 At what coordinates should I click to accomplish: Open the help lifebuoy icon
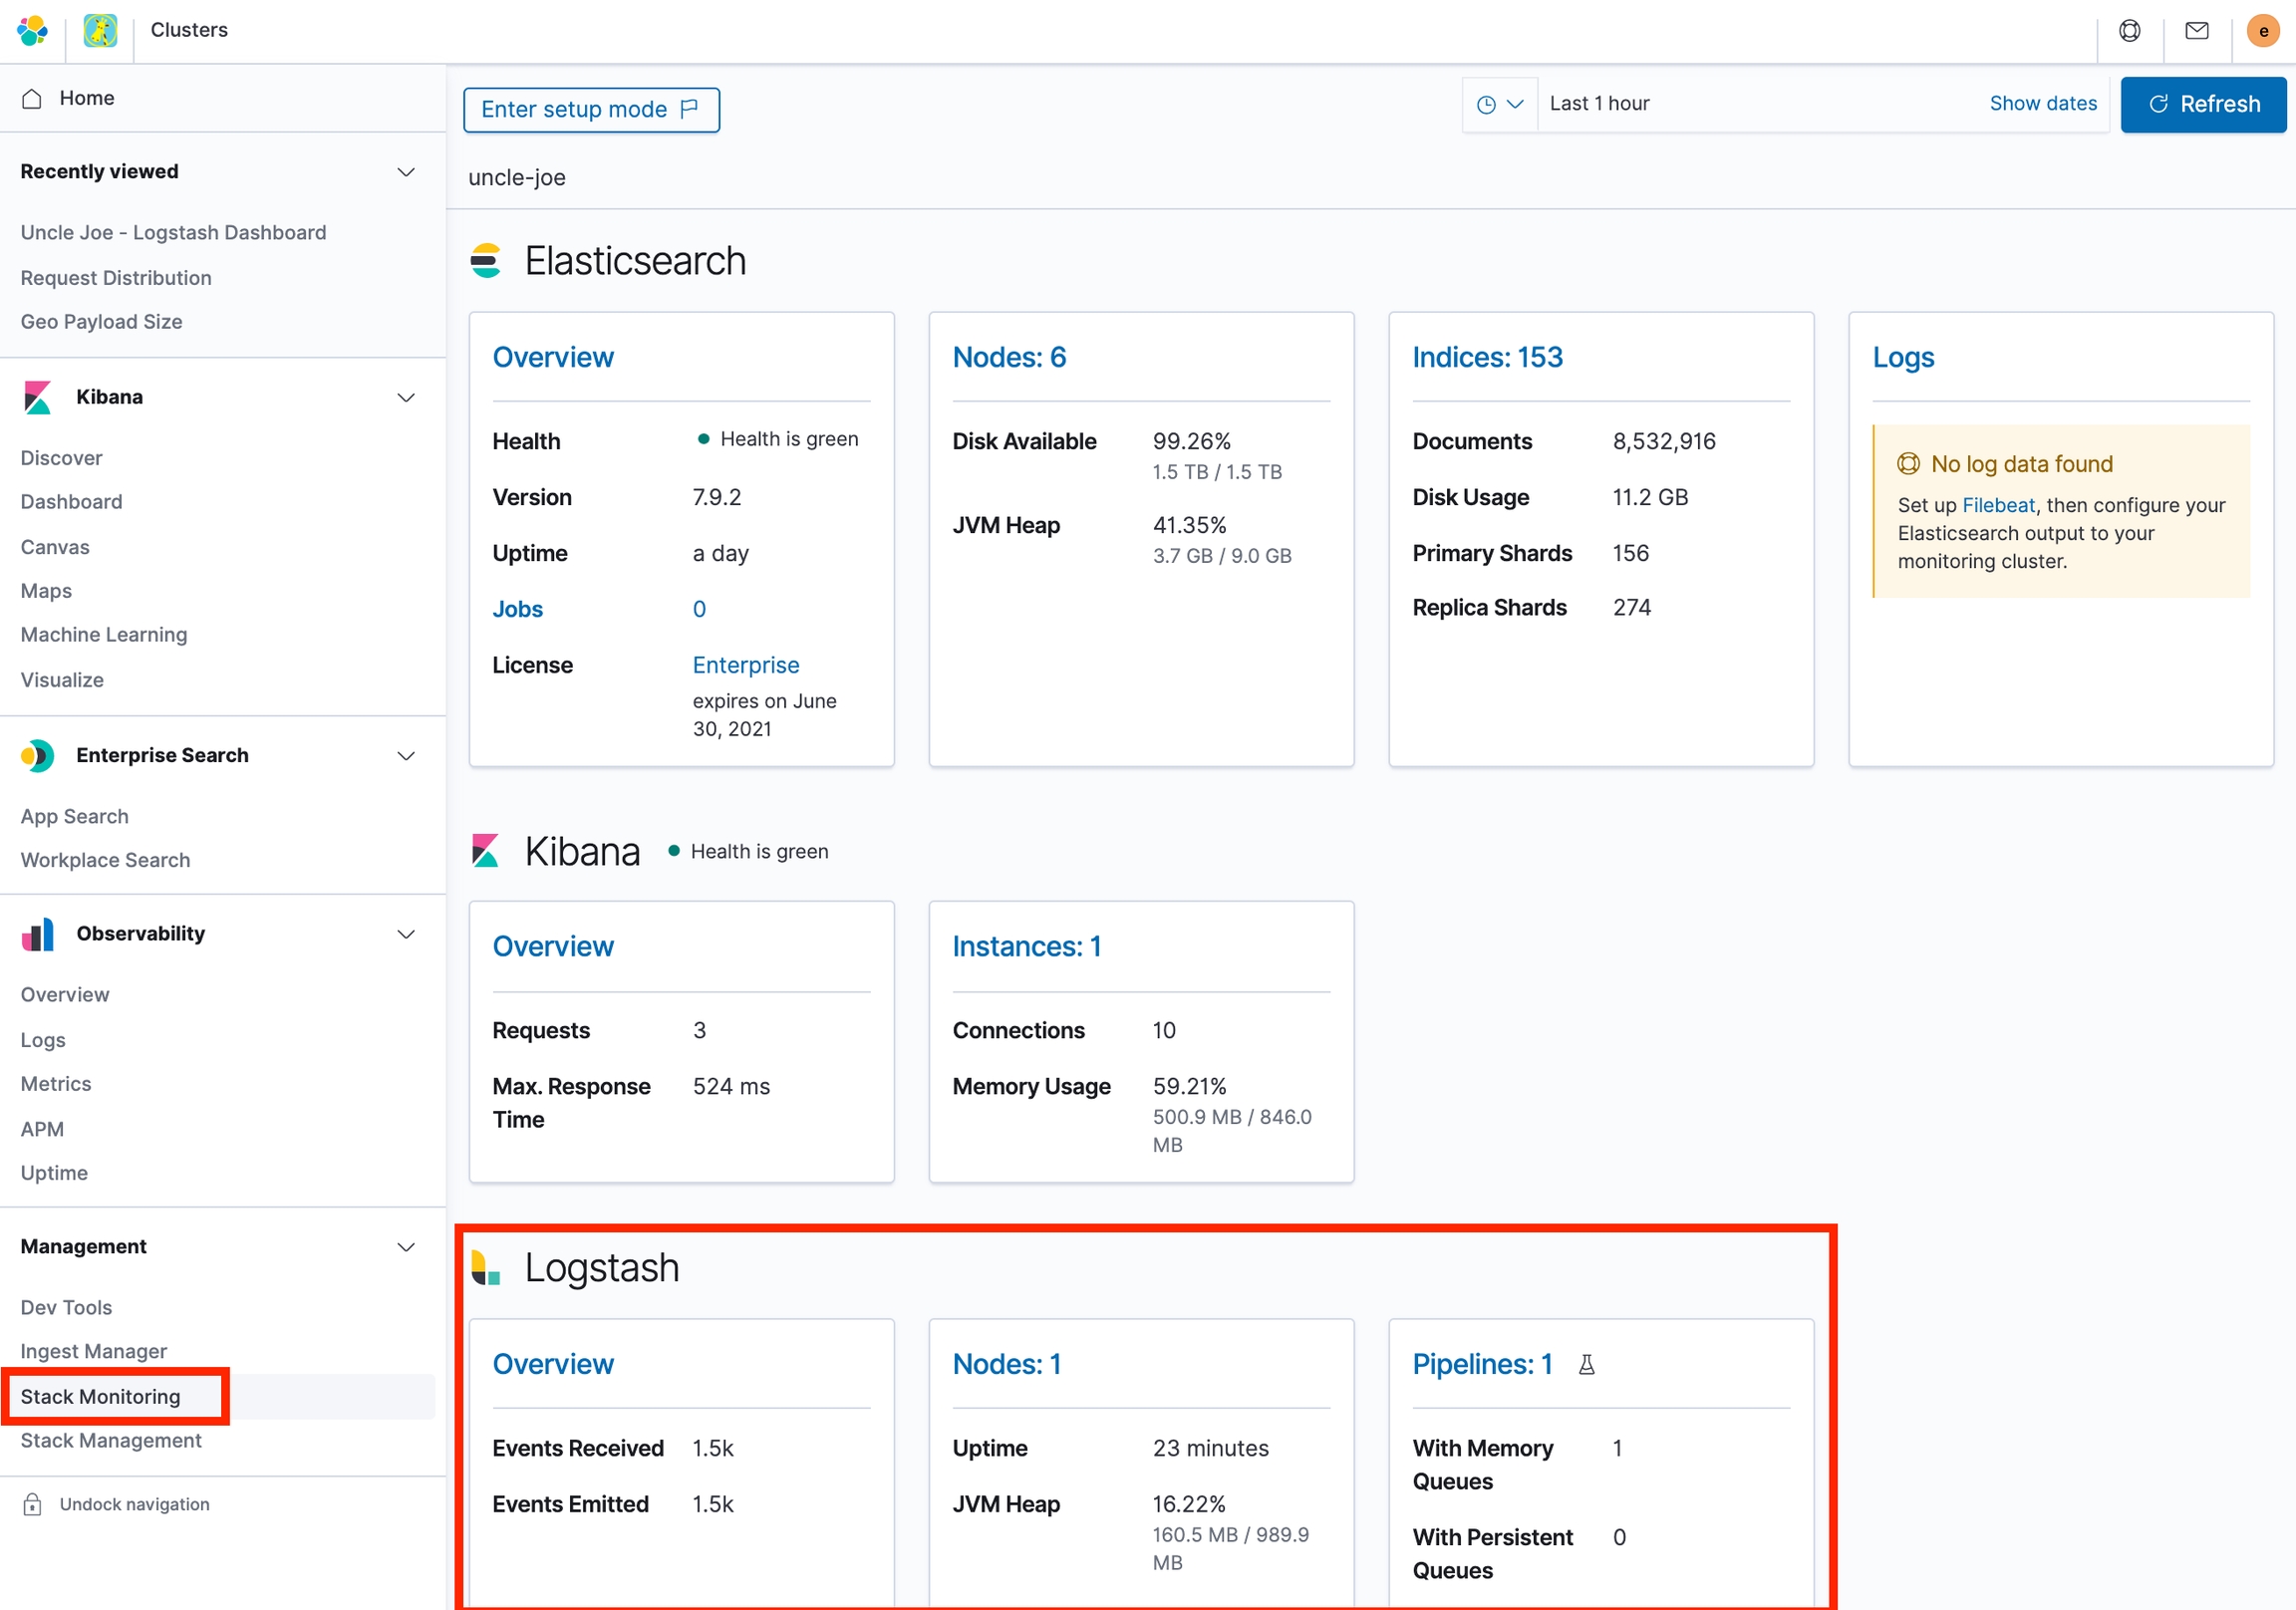tap(2129, 30)
